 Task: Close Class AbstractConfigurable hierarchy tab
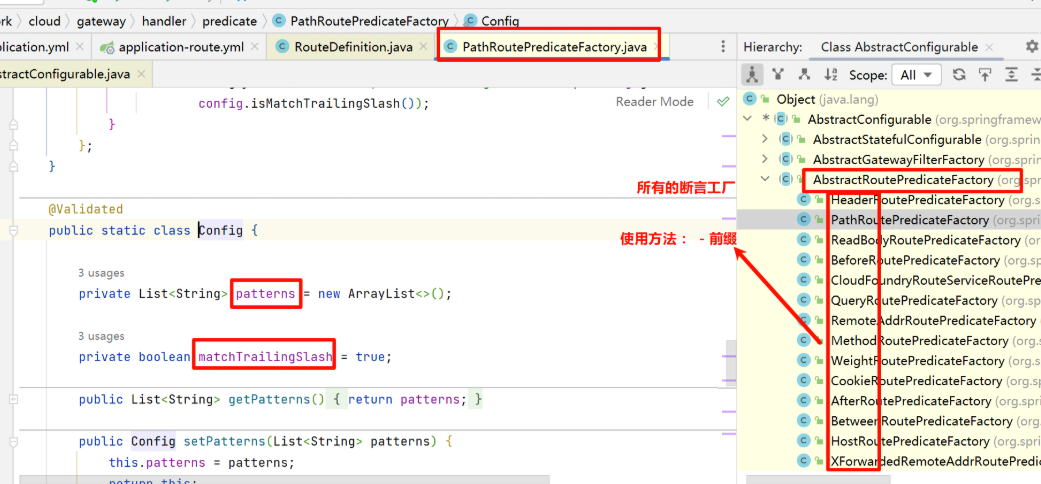(x=989, y=47)
